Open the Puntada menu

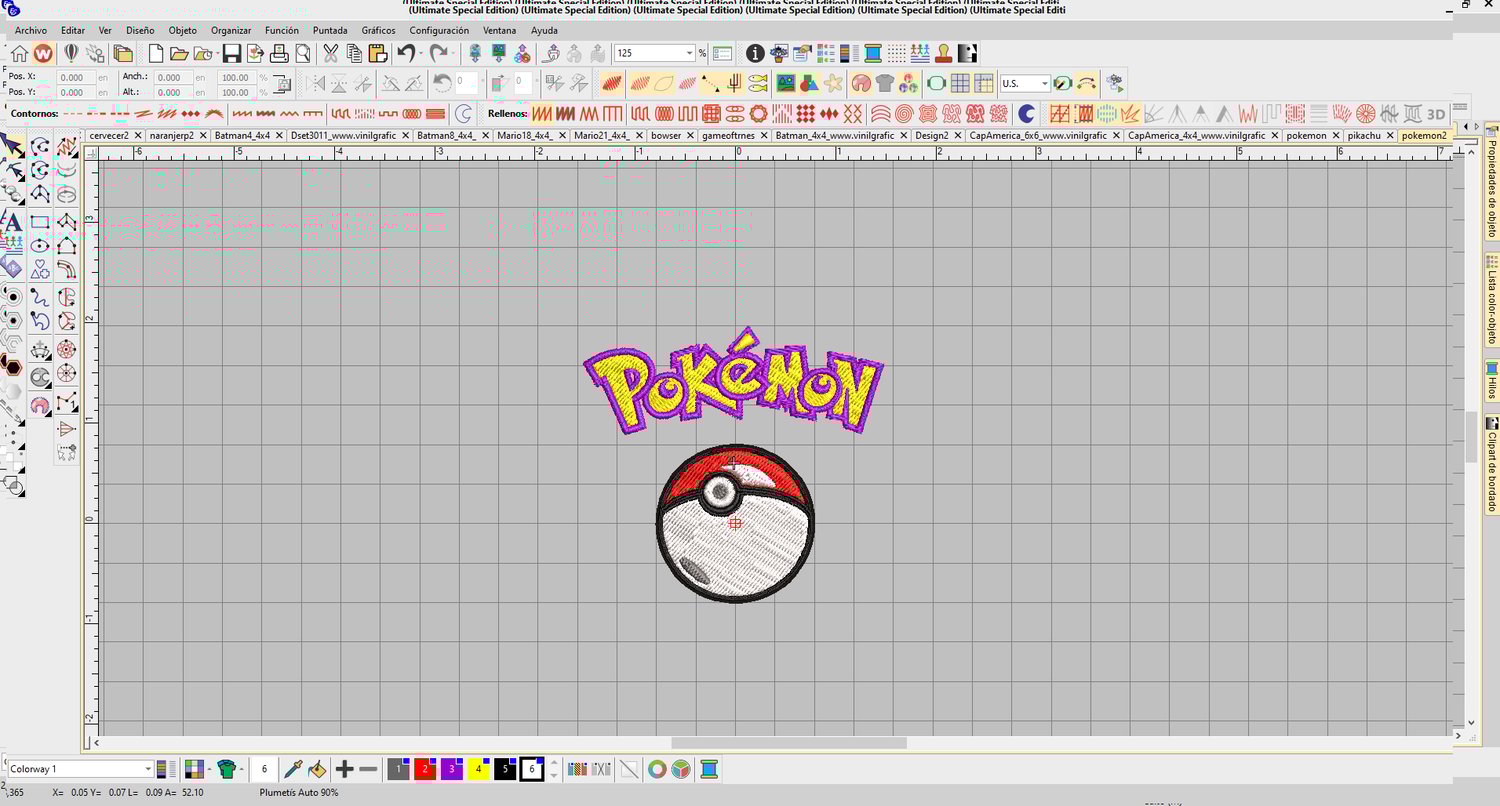[330, 31]
